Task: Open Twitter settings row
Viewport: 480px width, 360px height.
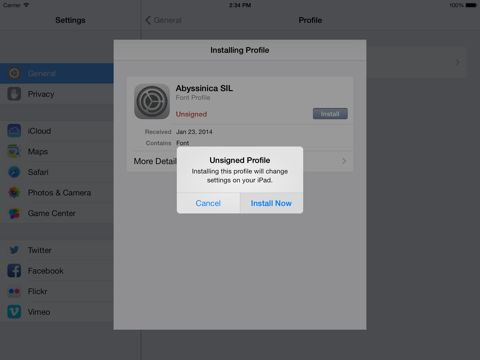Action: [57, 250]
